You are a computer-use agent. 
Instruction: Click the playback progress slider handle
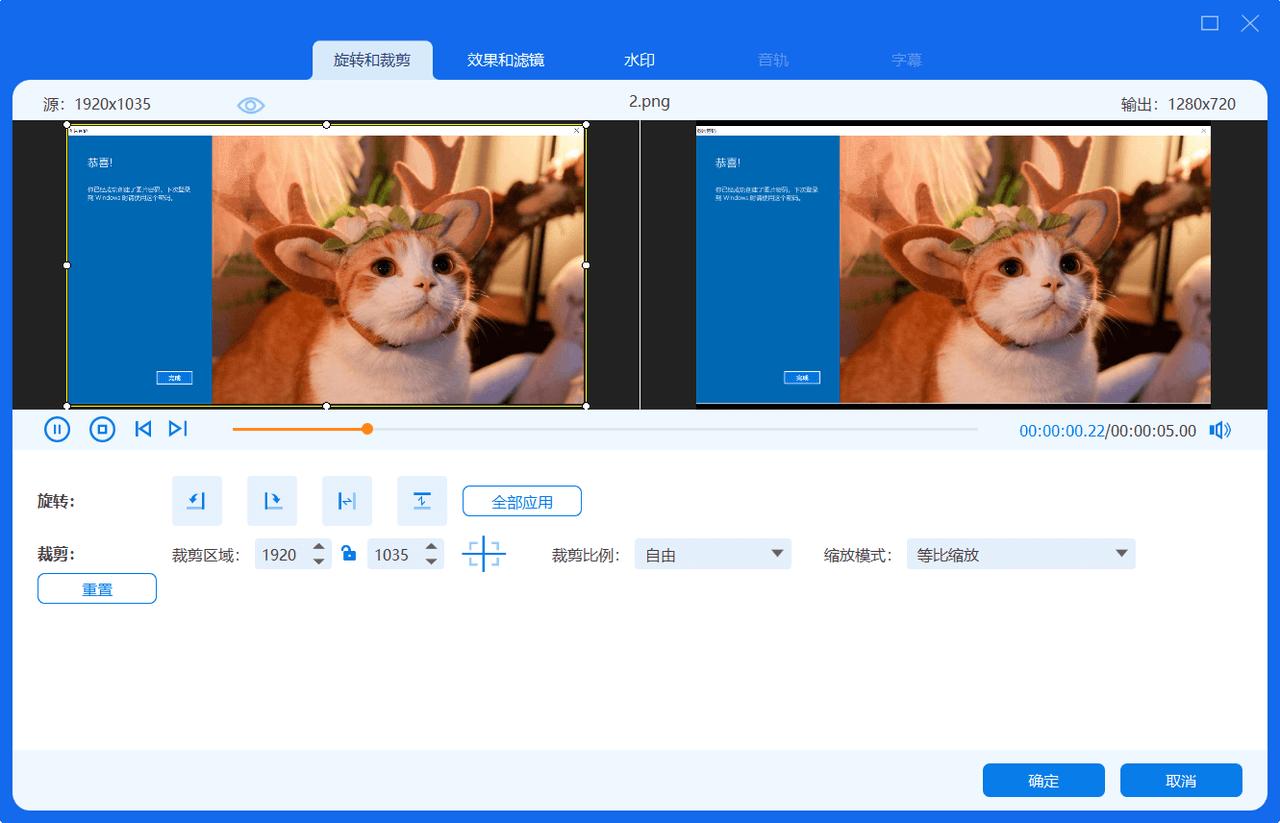coord(366,428)
